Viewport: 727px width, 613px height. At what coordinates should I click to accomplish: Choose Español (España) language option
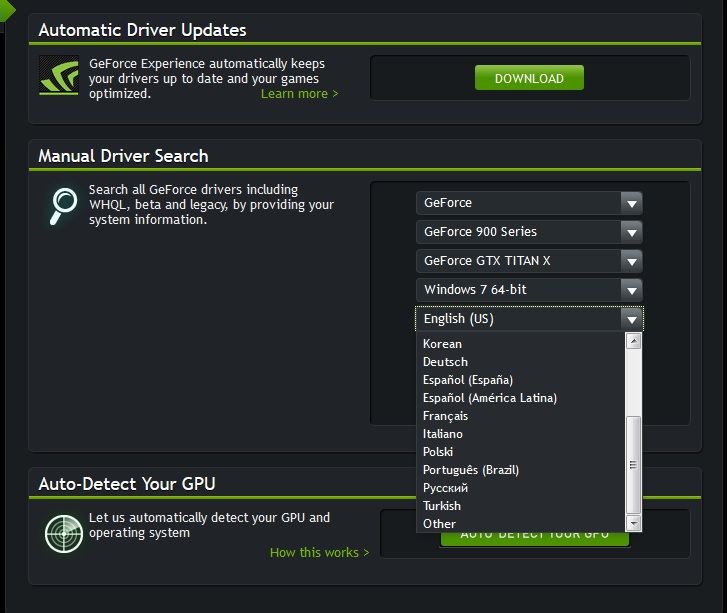[x=521, y=380]
